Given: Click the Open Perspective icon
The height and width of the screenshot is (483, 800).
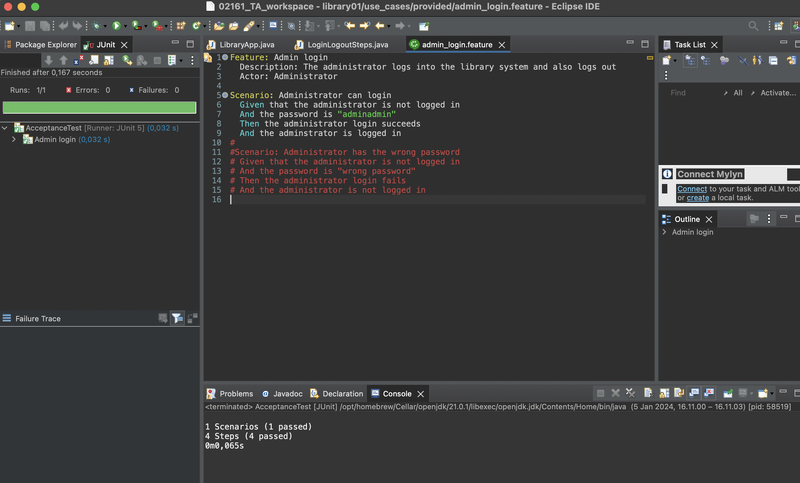Looking at the screenshot, I should [779, 26].
